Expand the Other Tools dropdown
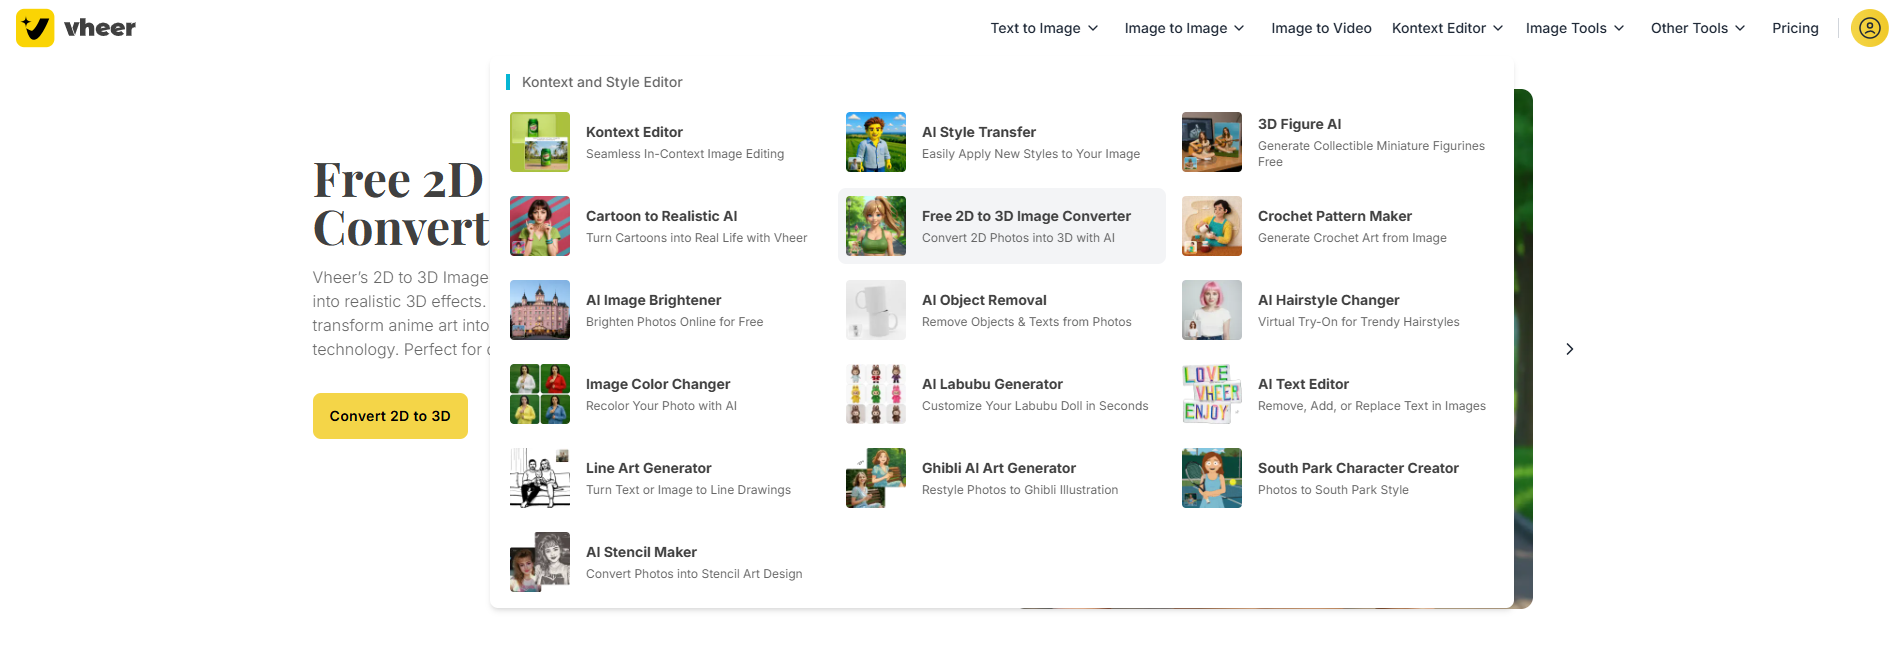 pyautogui.click(x=1697, y=28)
